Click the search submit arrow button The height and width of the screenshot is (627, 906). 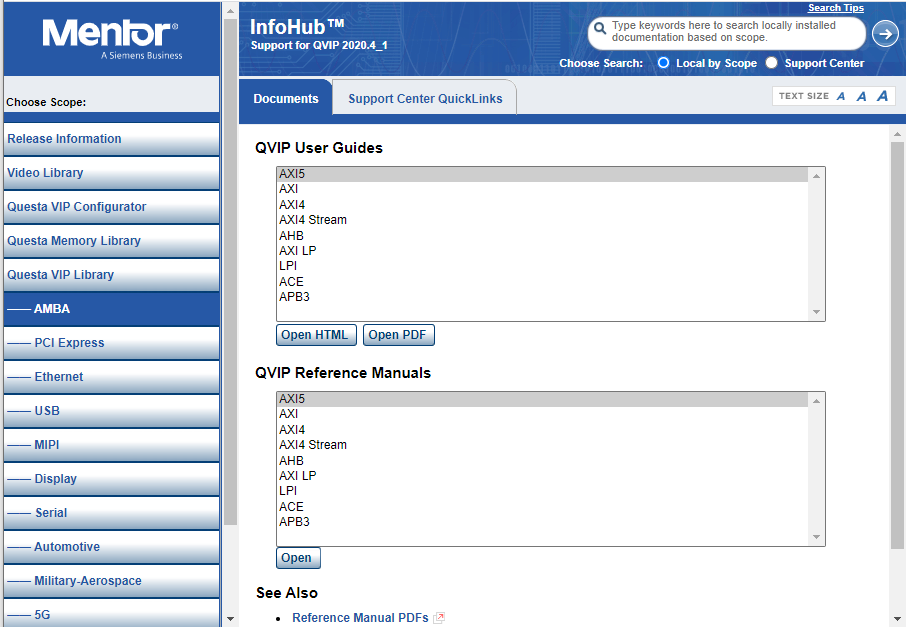pos(885,34)
